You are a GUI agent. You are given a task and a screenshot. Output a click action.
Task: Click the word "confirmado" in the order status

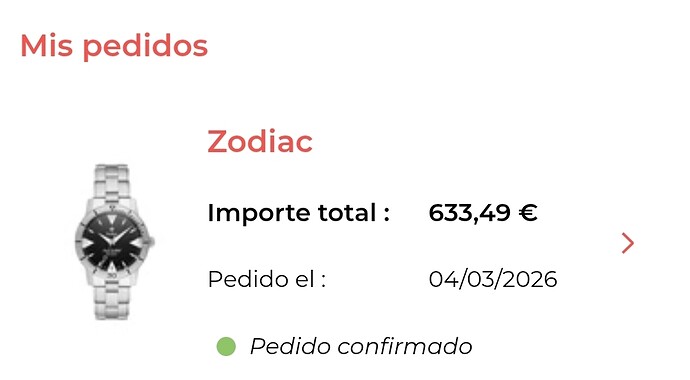[405, 347]
